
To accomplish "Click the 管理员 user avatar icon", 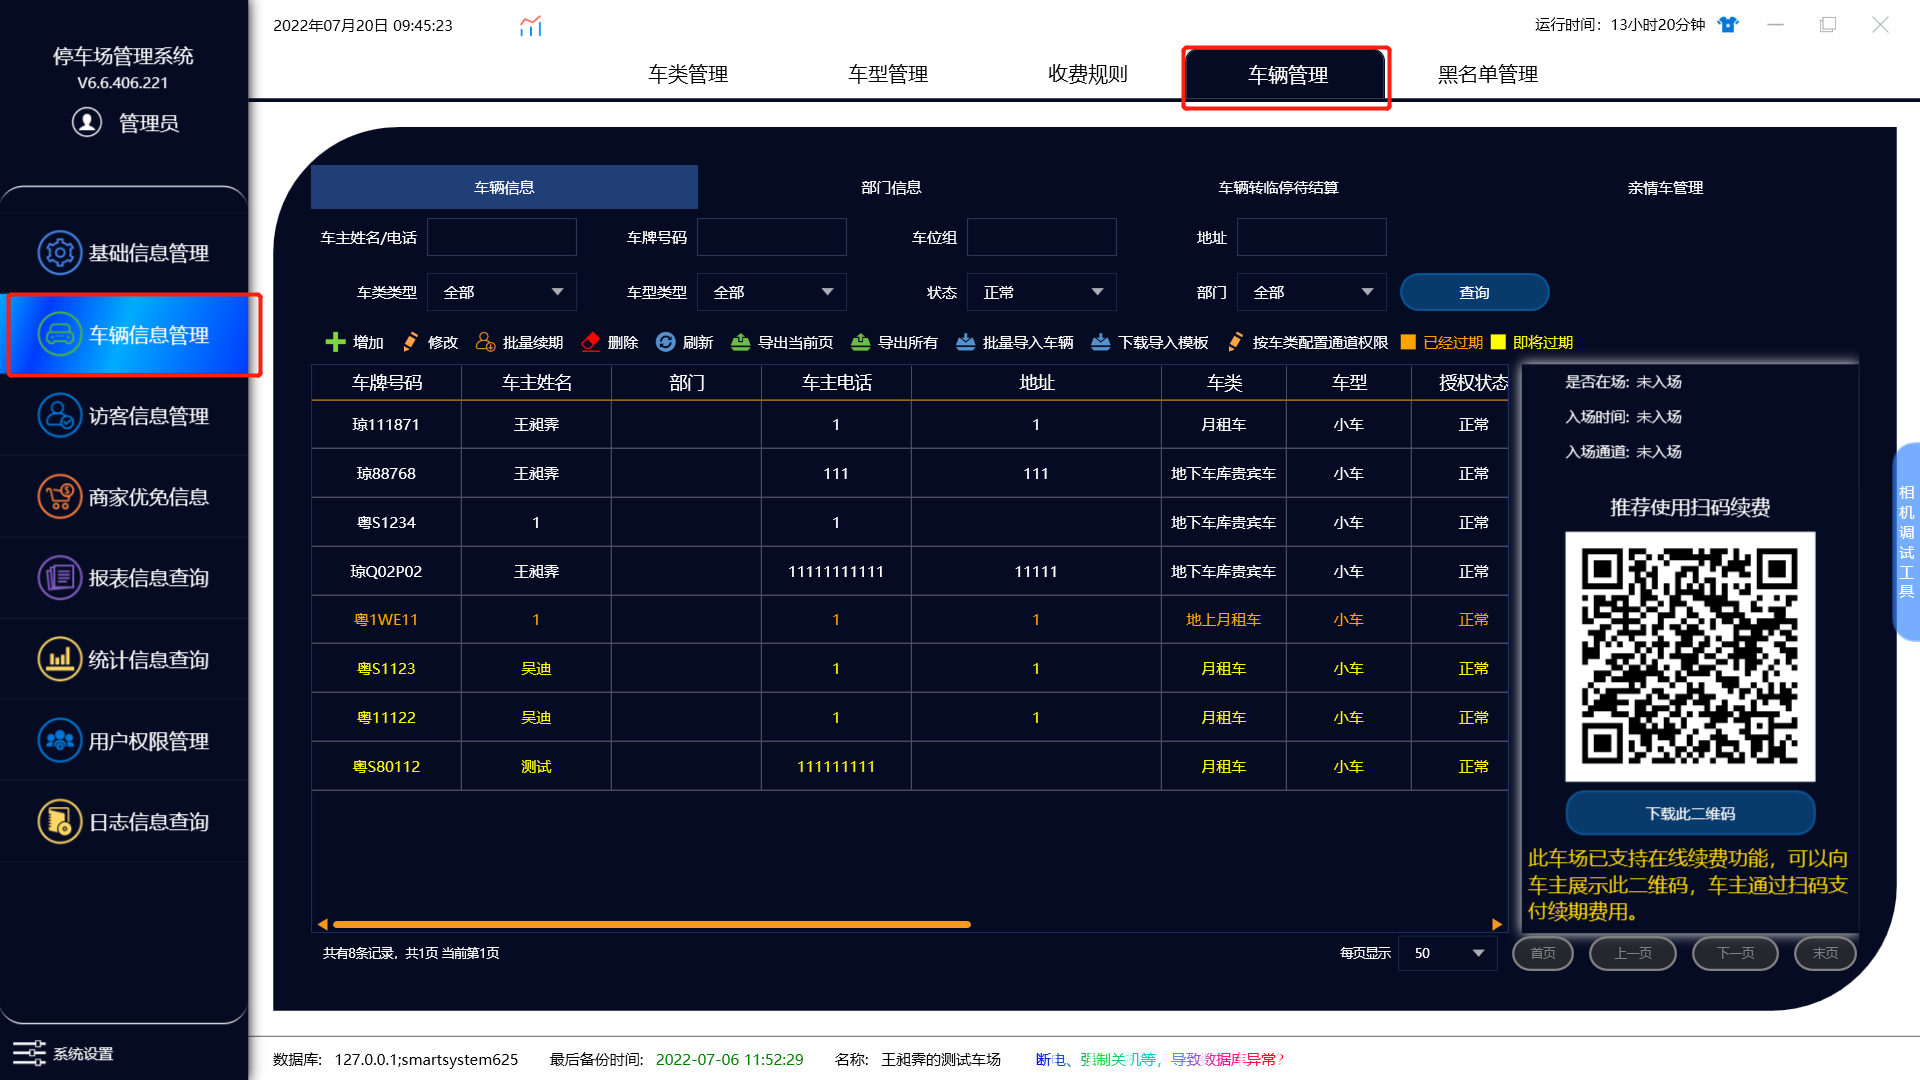I will pyautogui.click(x=87, y=122).
